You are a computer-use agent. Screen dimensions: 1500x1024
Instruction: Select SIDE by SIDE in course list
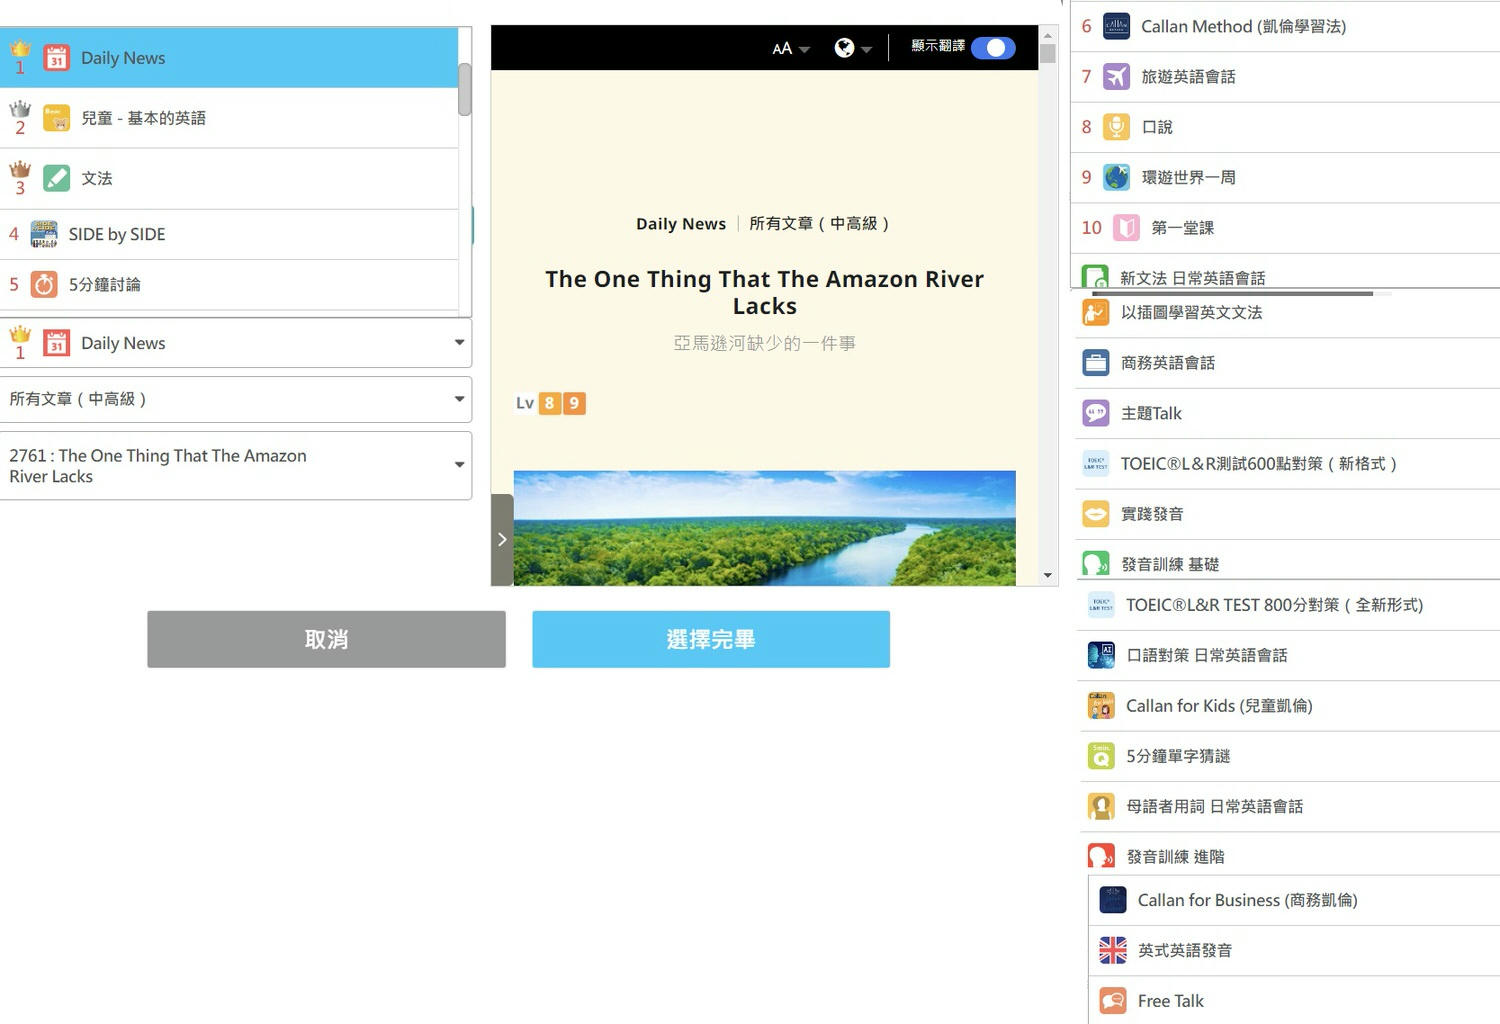click(x=229, y=234)
